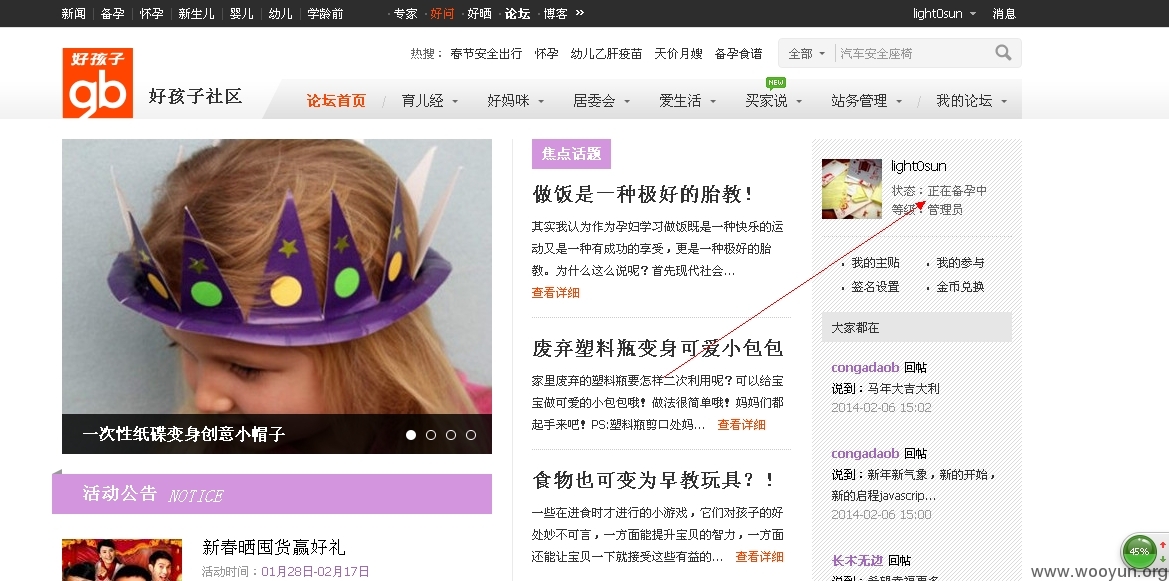Open congadaob's 马年大吉大利 reply

[904, 389]
